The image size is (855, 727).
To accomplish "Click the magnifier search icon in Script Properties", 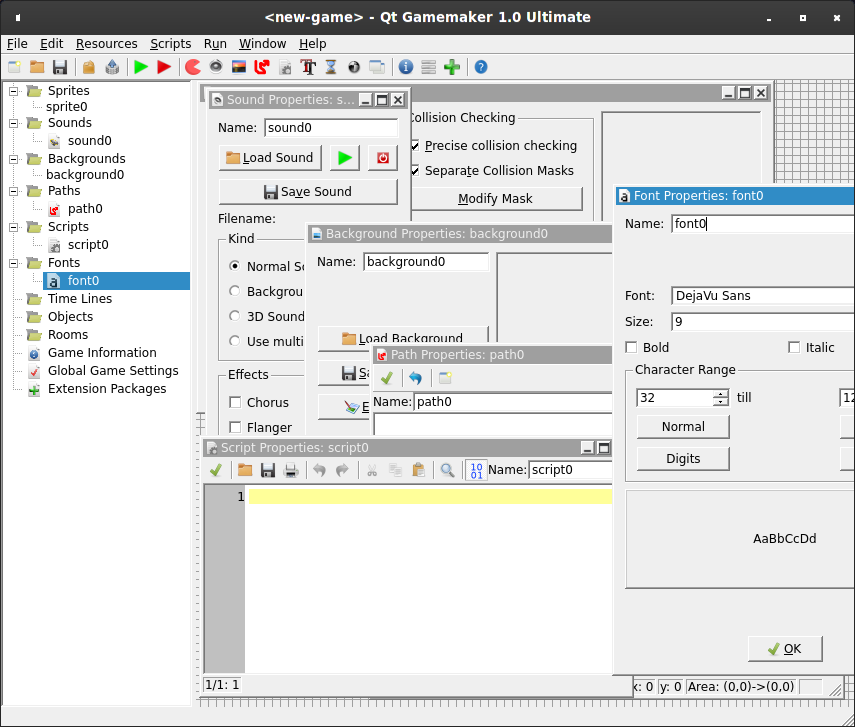I will point(448,470).
